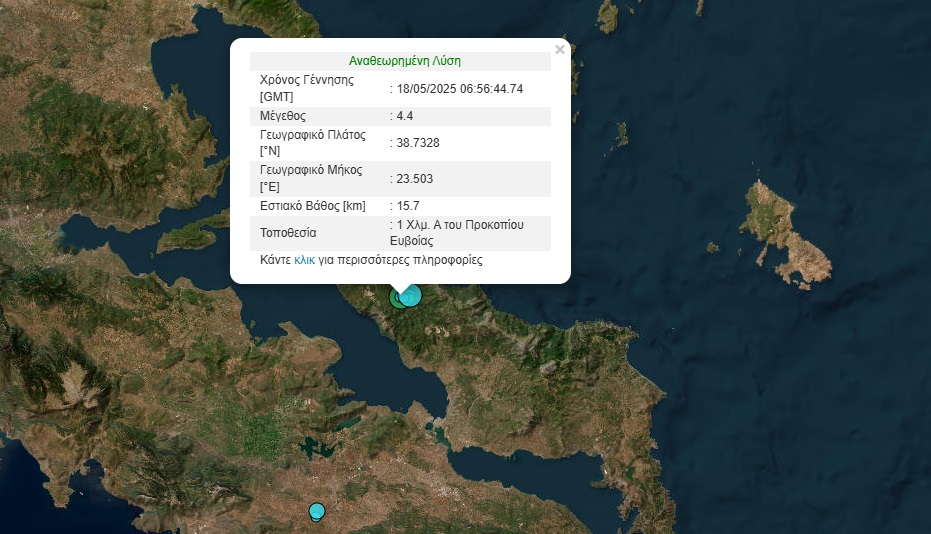
Task: Click the 'Γεωγραφικό Μήκος [°E]' label
Action: [x=311, y=178]
